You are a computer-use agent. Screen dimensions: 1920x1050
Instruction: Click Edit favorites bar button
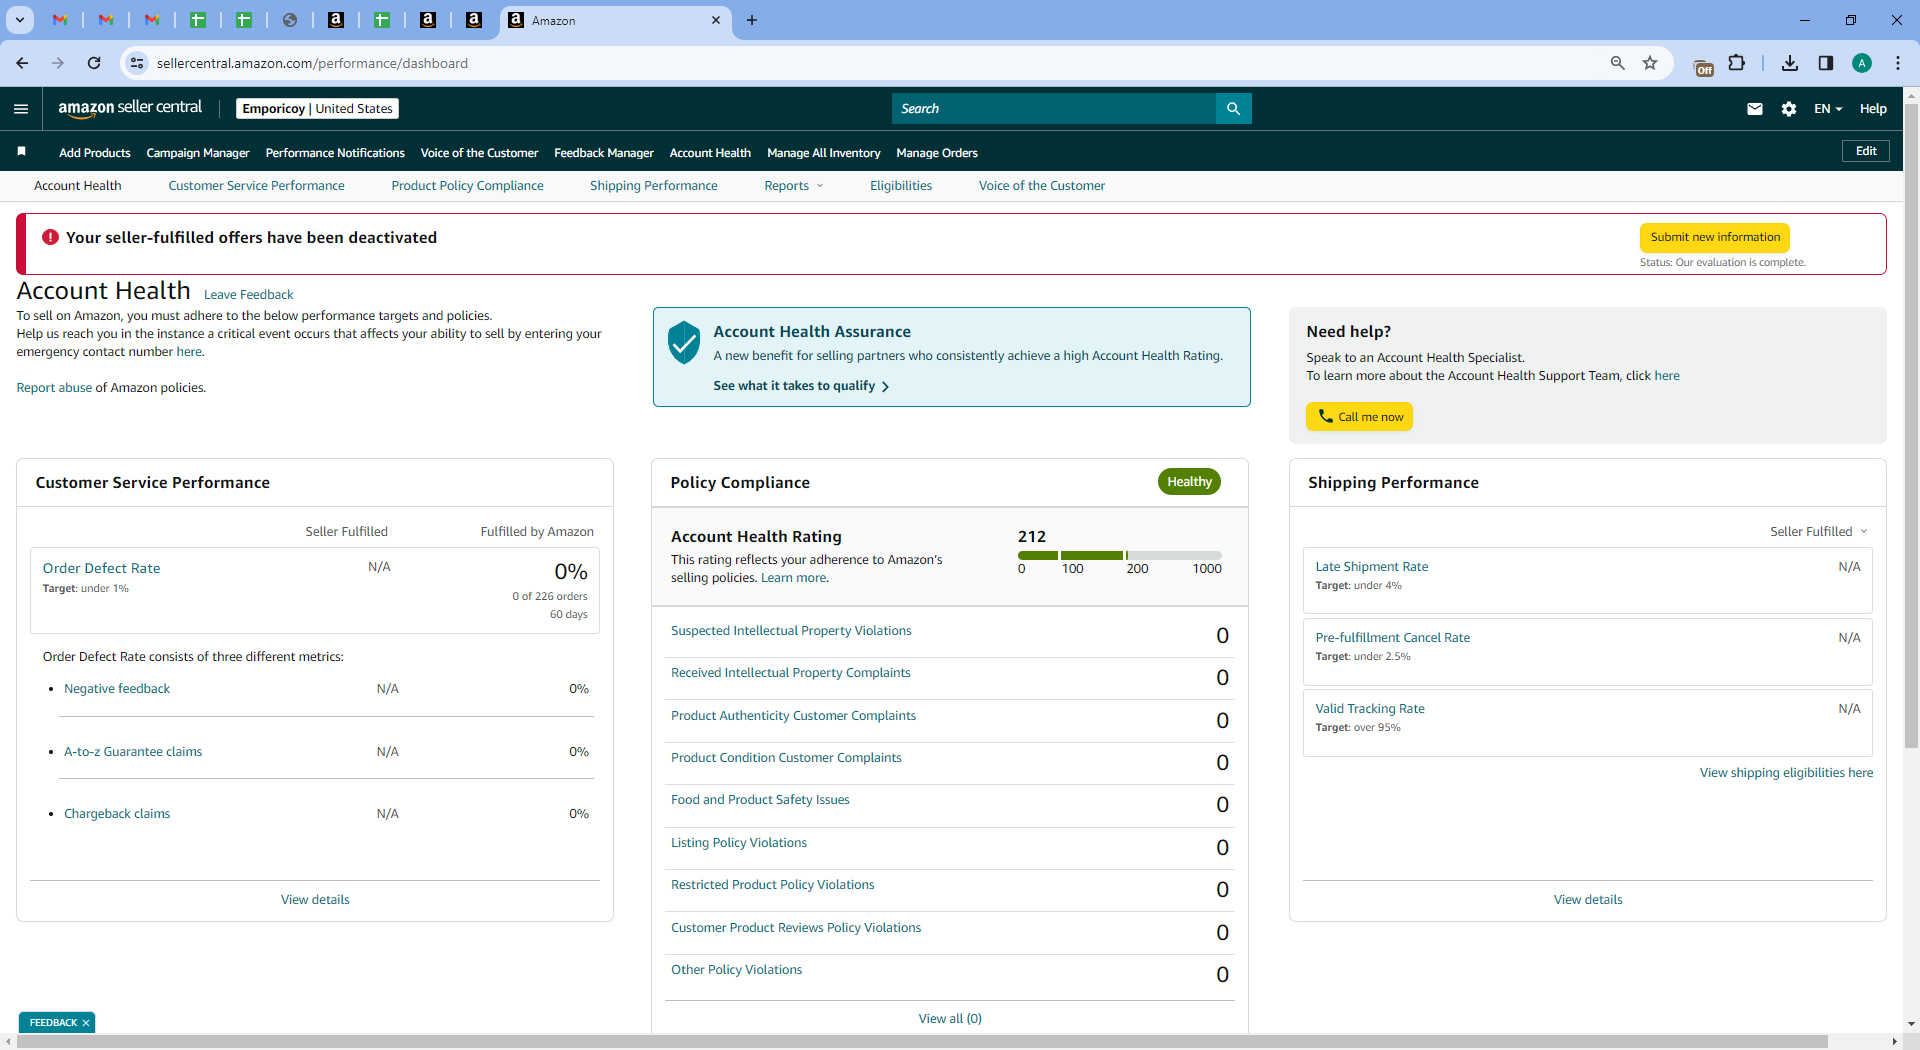pyautogui.click(x=1866, y=151)
